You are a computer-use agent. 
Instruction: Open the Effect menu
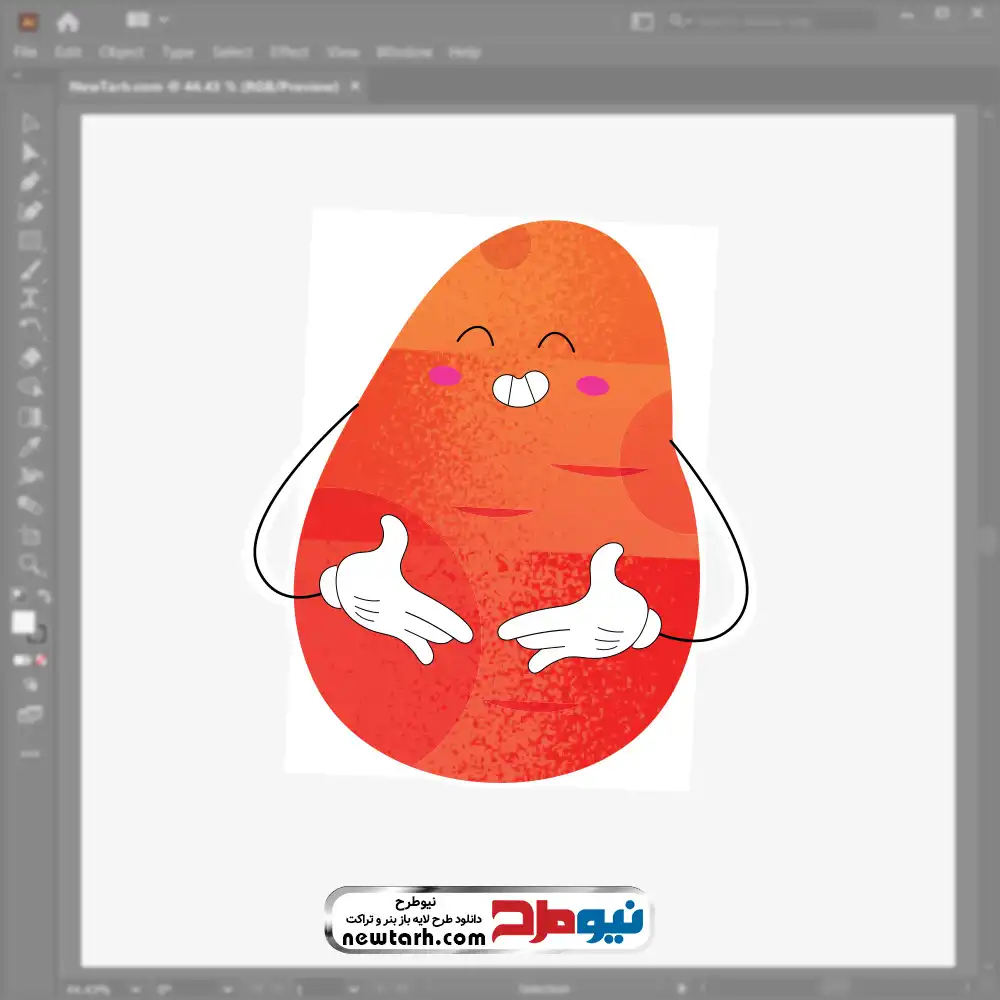pos(289,52)
